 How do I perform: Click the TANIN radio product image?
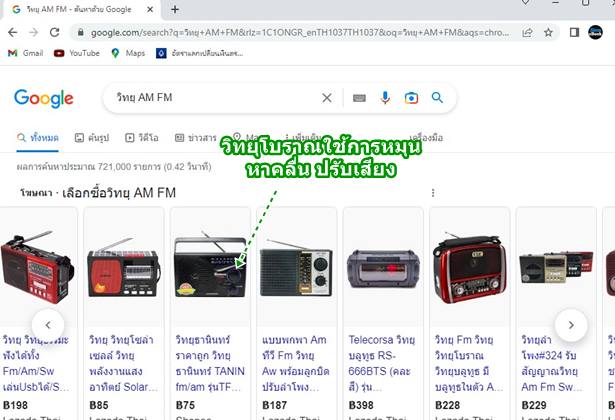point(210,265)
